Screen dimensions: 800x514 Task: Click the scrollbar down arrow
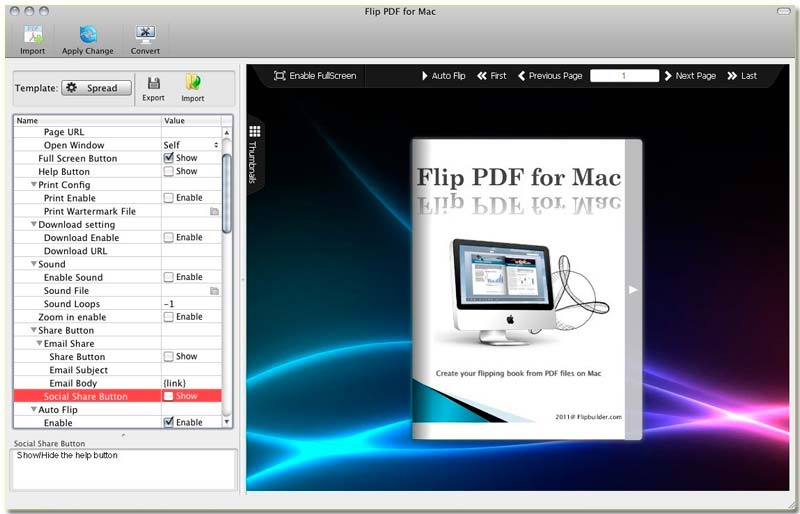click(x=227, y=422)
